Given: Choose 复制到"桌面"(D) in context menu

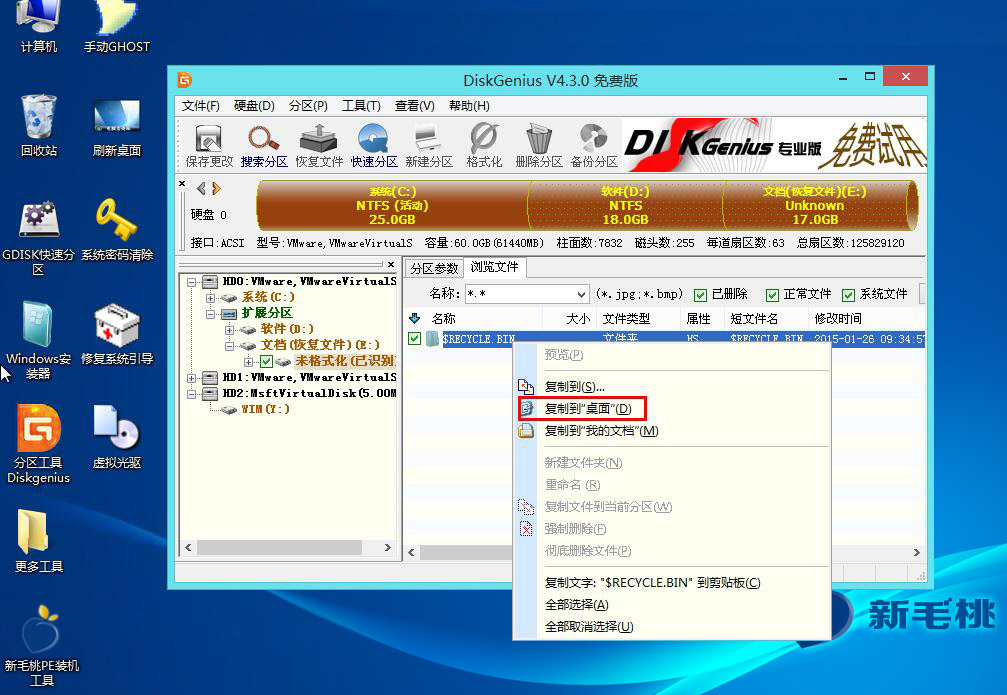Looking at the screenshot, I should [x=672, y=409].
